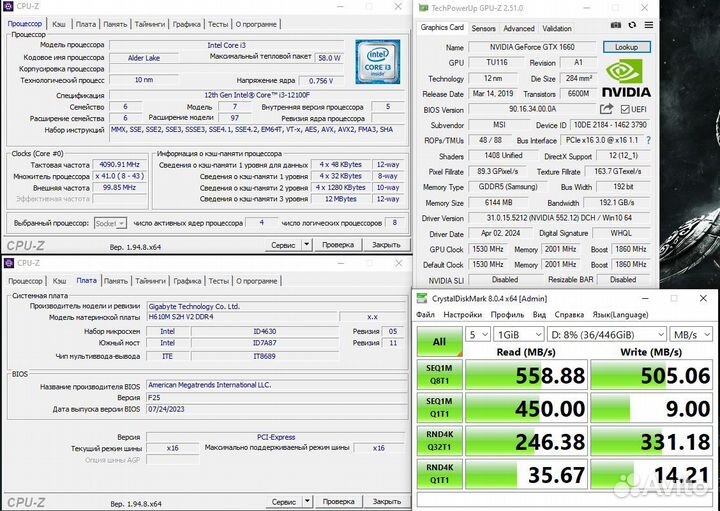Open Сервис dropdown arrow in bottom CPU-Z window
The height and width of the screenshot is (511, 720).
[307, 501]
